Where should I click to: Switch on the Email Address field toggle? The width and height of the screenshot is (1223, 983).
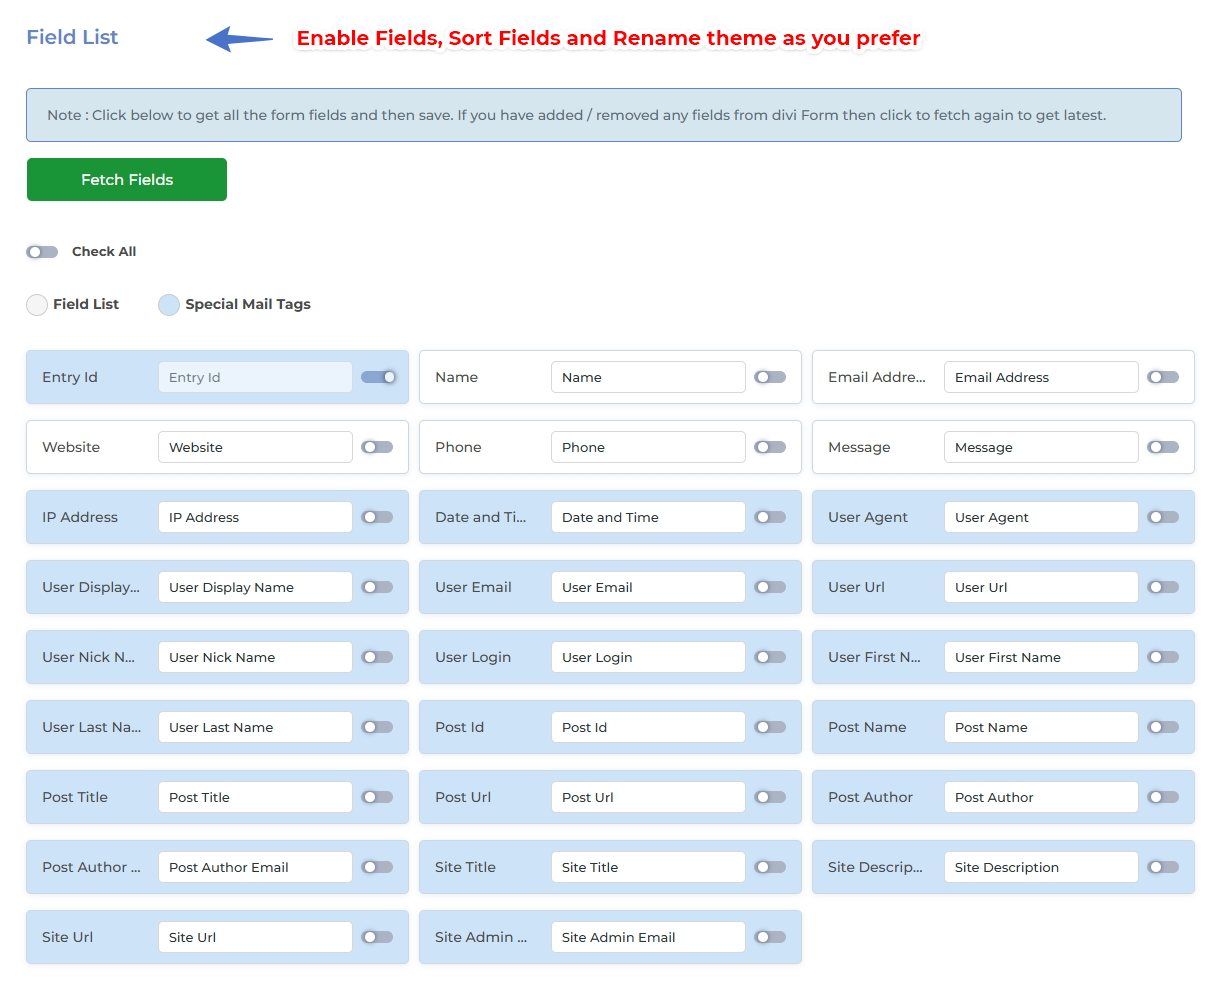coord(1163,377)
